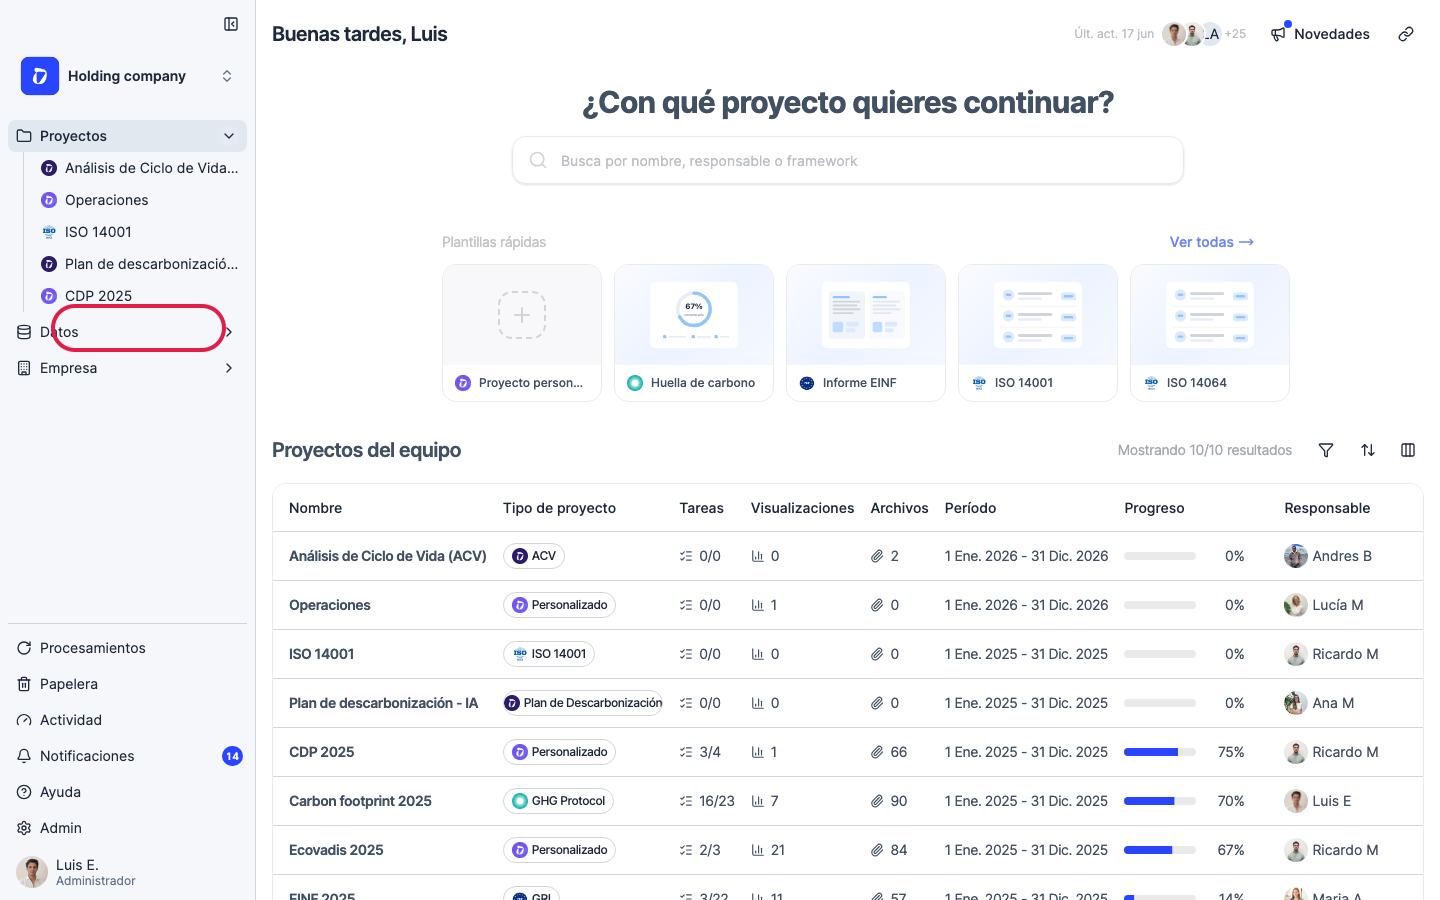The image size is (1440, 900).
Task: Open Papelera trash menu item
Action: 127,684
